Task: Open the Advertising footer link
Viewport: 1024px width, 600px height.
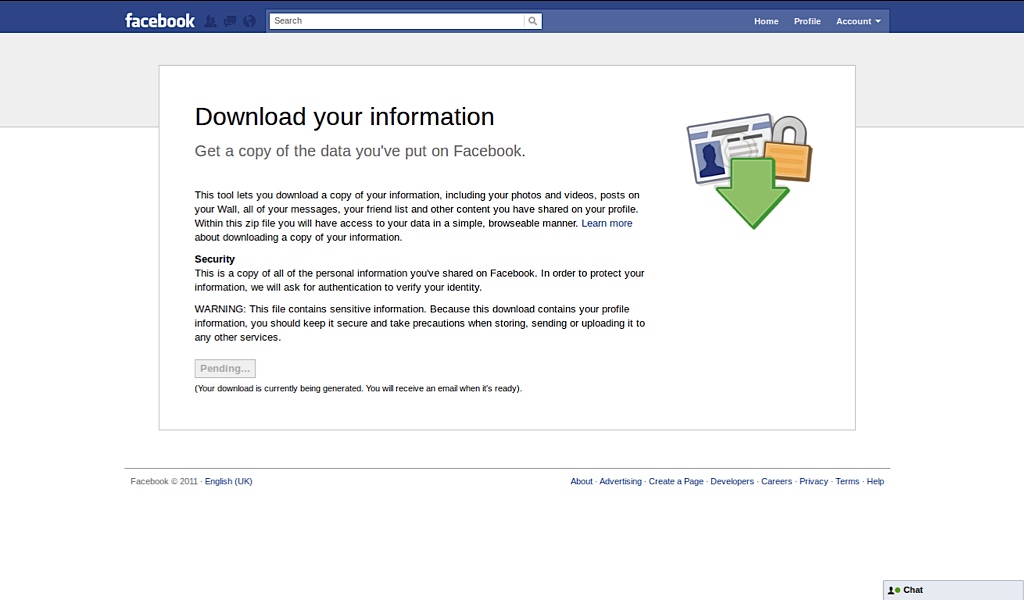Action: click(x=620, y=481)
